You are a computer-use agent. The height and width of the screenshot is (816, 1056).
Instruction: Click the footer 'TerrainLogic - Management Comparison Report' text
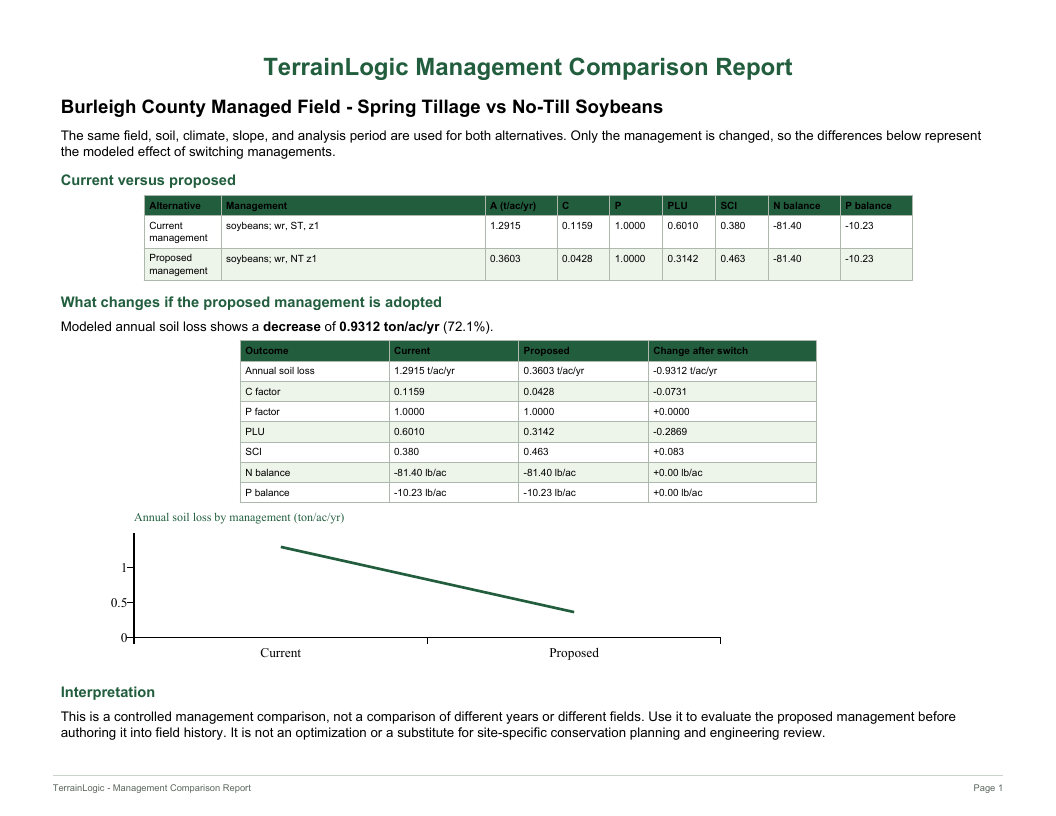pos(152,788)
